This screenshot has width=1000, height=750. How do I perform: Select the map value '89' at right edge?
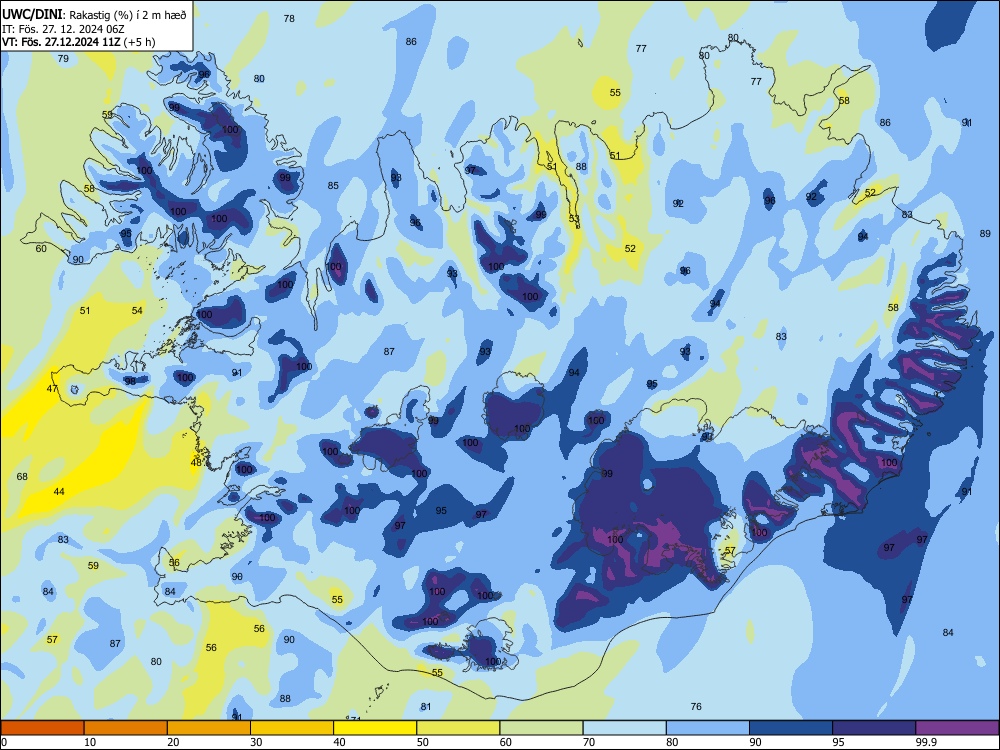pos(985,234)
